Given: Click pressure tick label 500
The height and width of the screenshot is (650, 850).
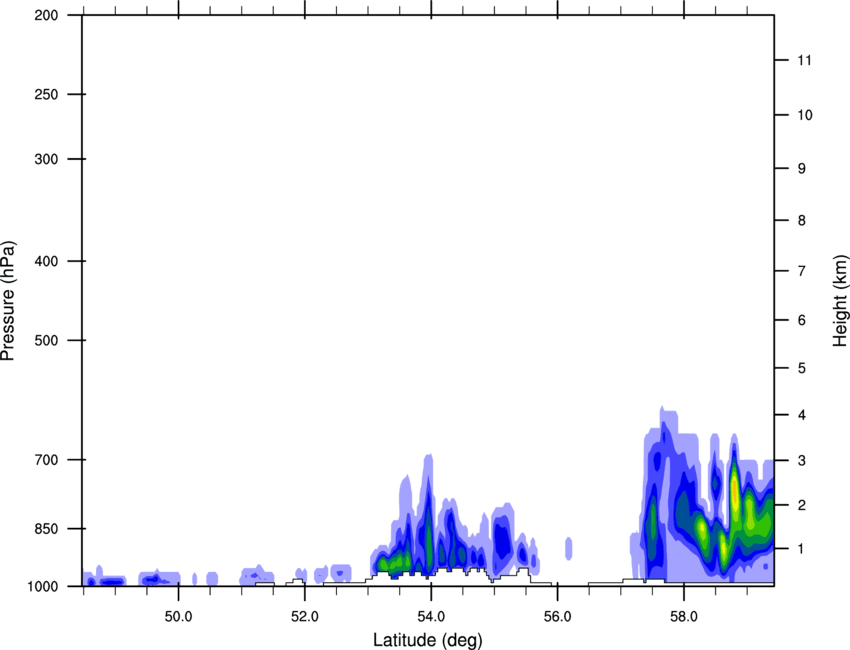Looking at the screenshot, I should point(46,340).
